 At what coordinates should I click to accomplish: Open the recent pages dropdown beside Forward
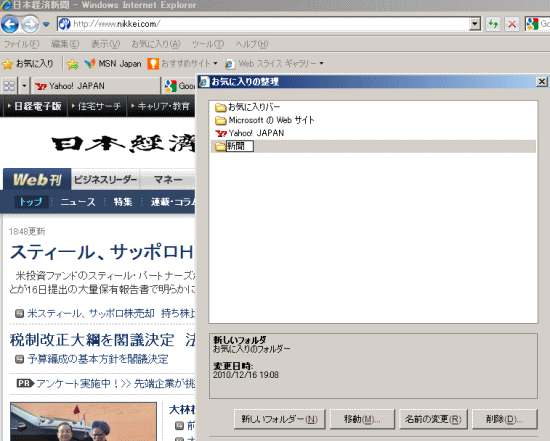pos(46,24)
